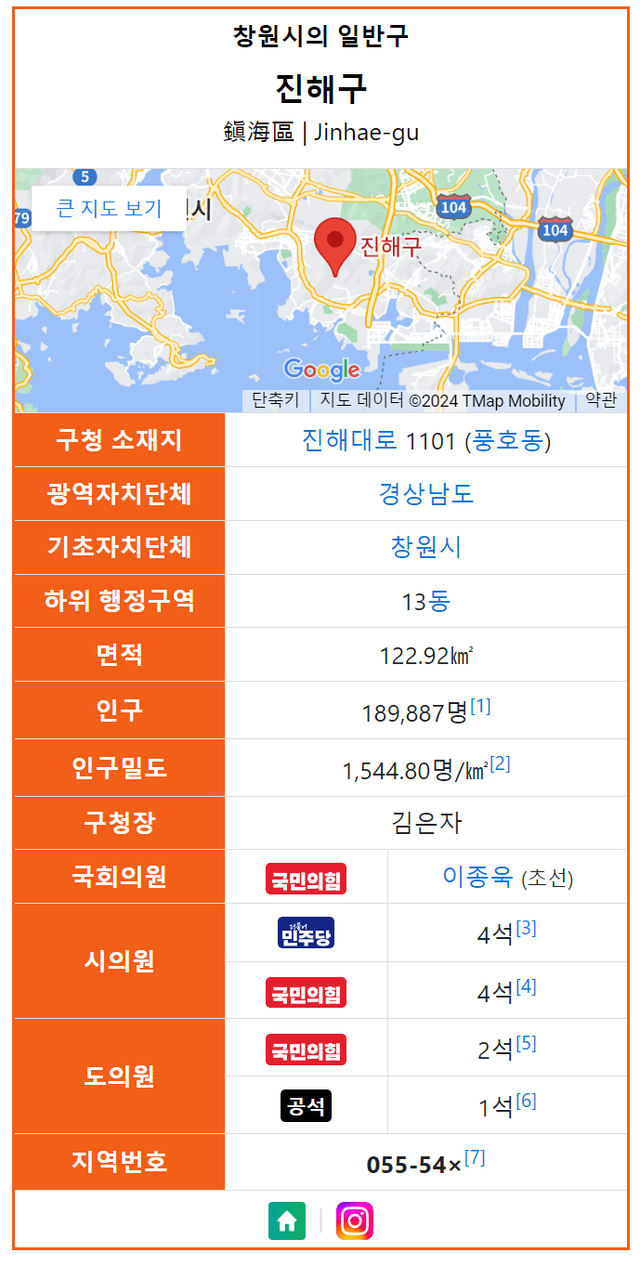The image size is (640, 1264).
Task: Click the green home icon
Action: click(287, 1221)
